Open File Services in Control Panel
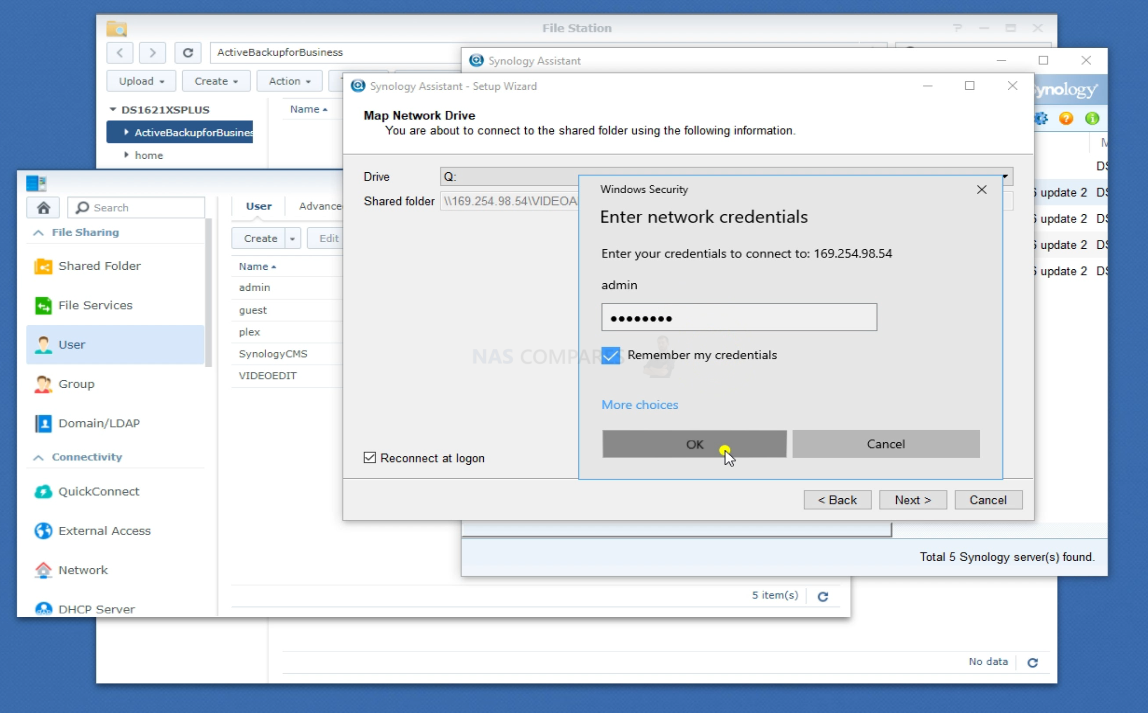The image size is (1148, 713). [116, 305]
